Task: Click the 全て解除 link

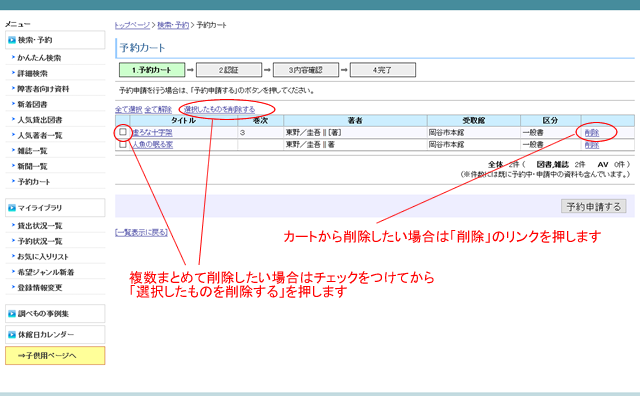Action: (158, 109)
